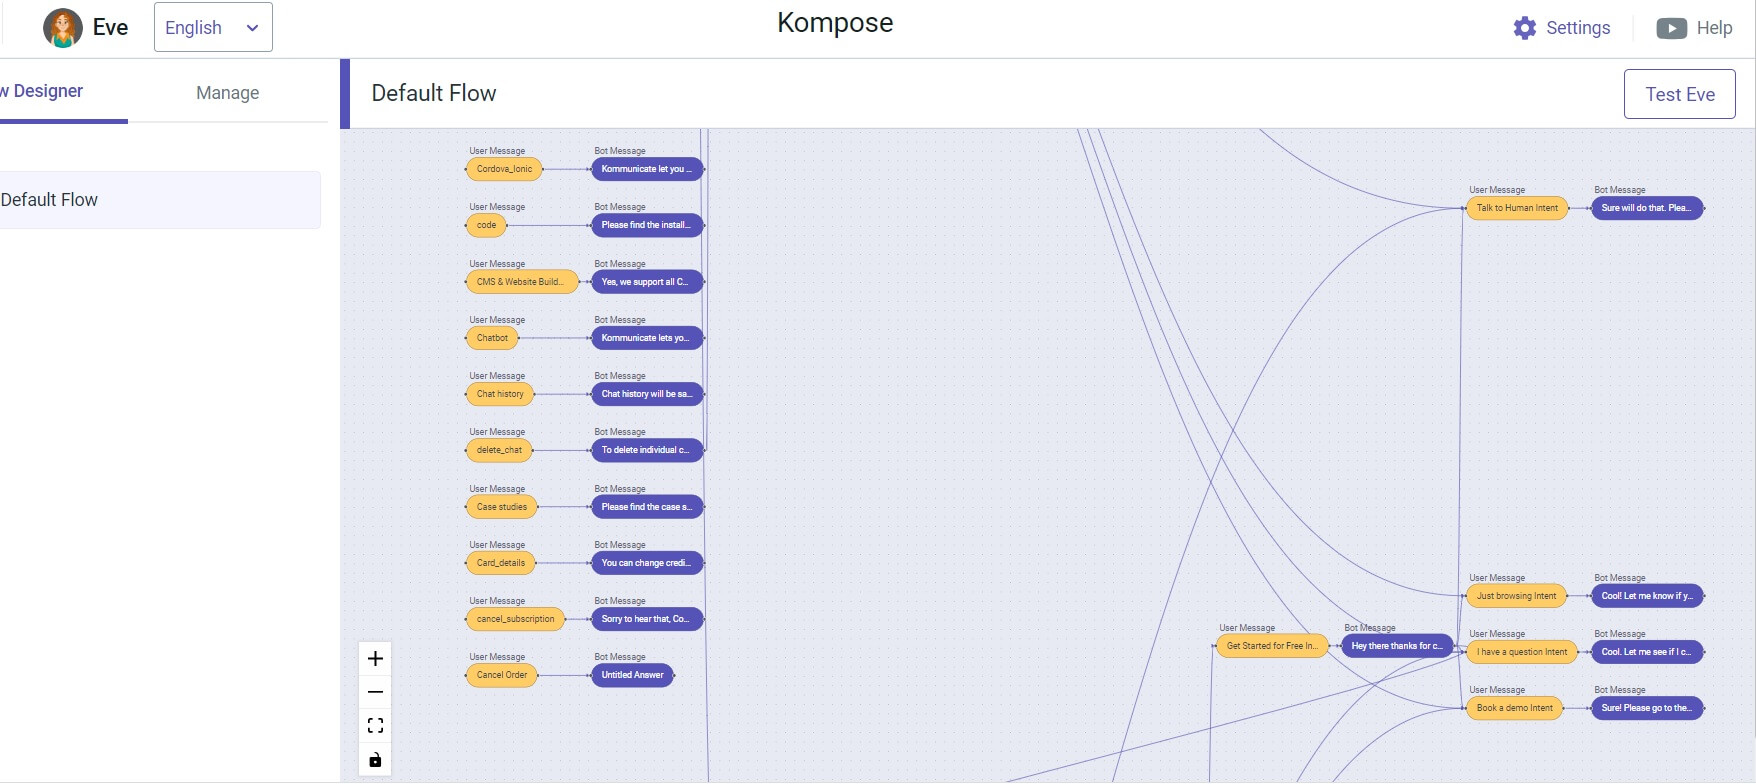Zoom in with the plus icon
Image resolution: width=1756 pixels, height=784 pixels.
[375, 658]
